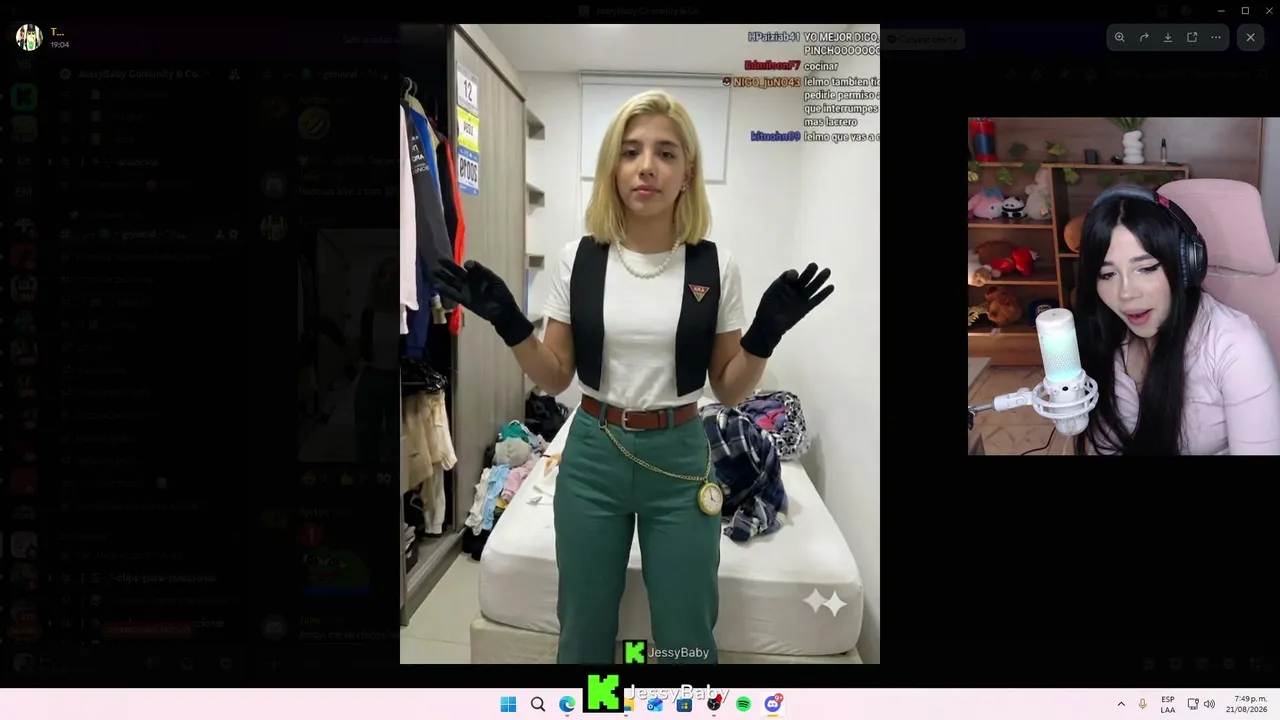Screen dimensions: 1280x720
Task: Open the three-dot more options menu
Action: pos(1216,37)
